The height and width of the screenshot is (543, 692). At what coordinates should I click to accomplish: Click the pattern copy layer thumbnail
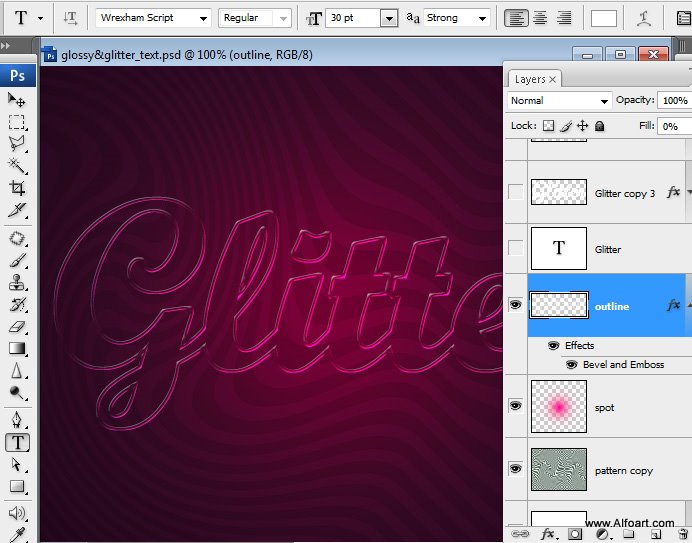coord(559,469)
